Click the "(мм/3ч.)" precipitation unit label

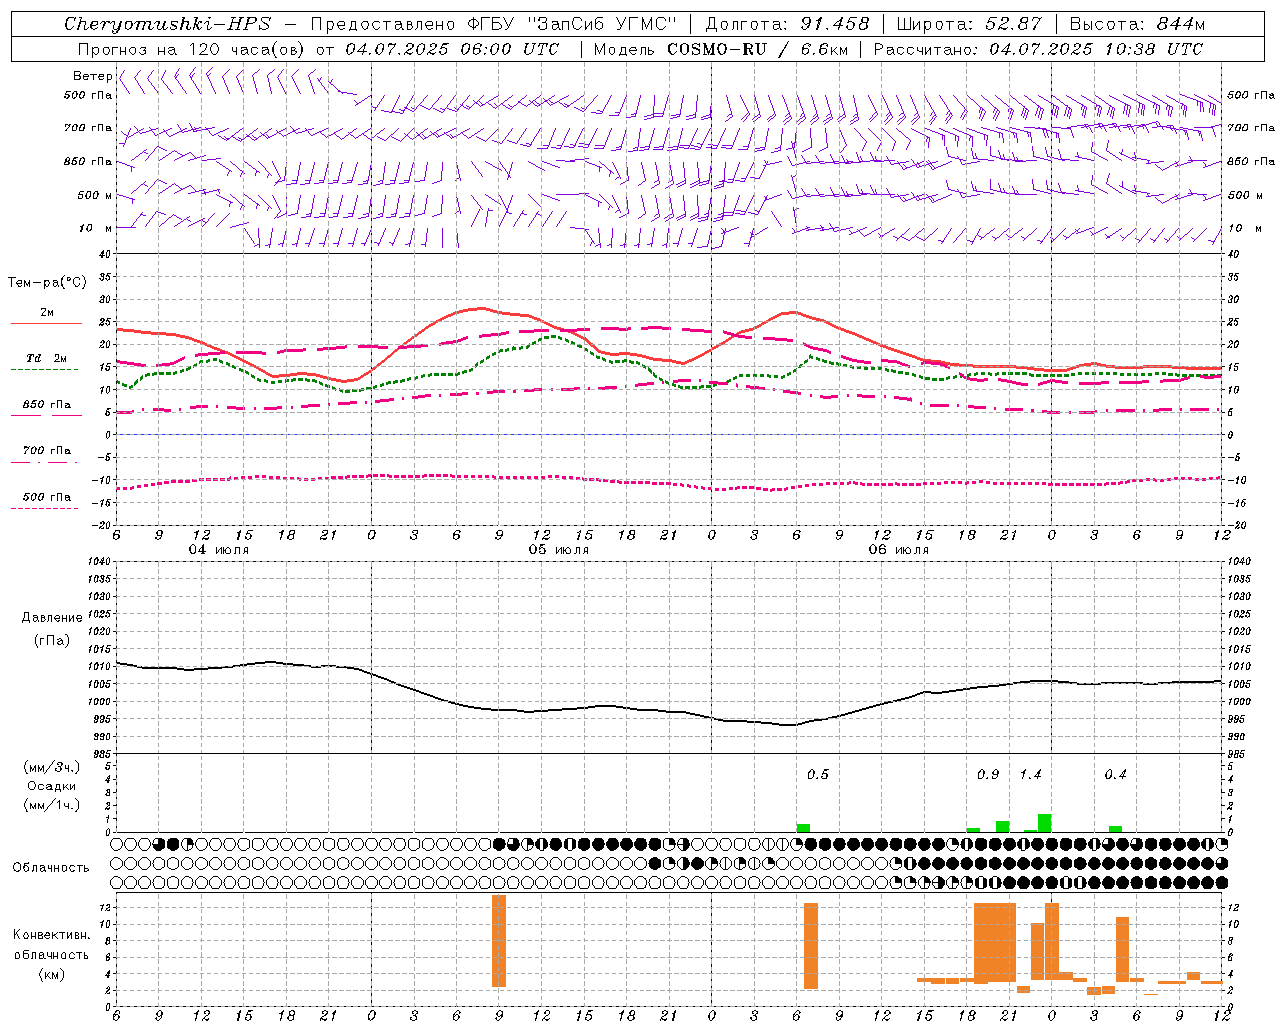[x=52, y=767]
